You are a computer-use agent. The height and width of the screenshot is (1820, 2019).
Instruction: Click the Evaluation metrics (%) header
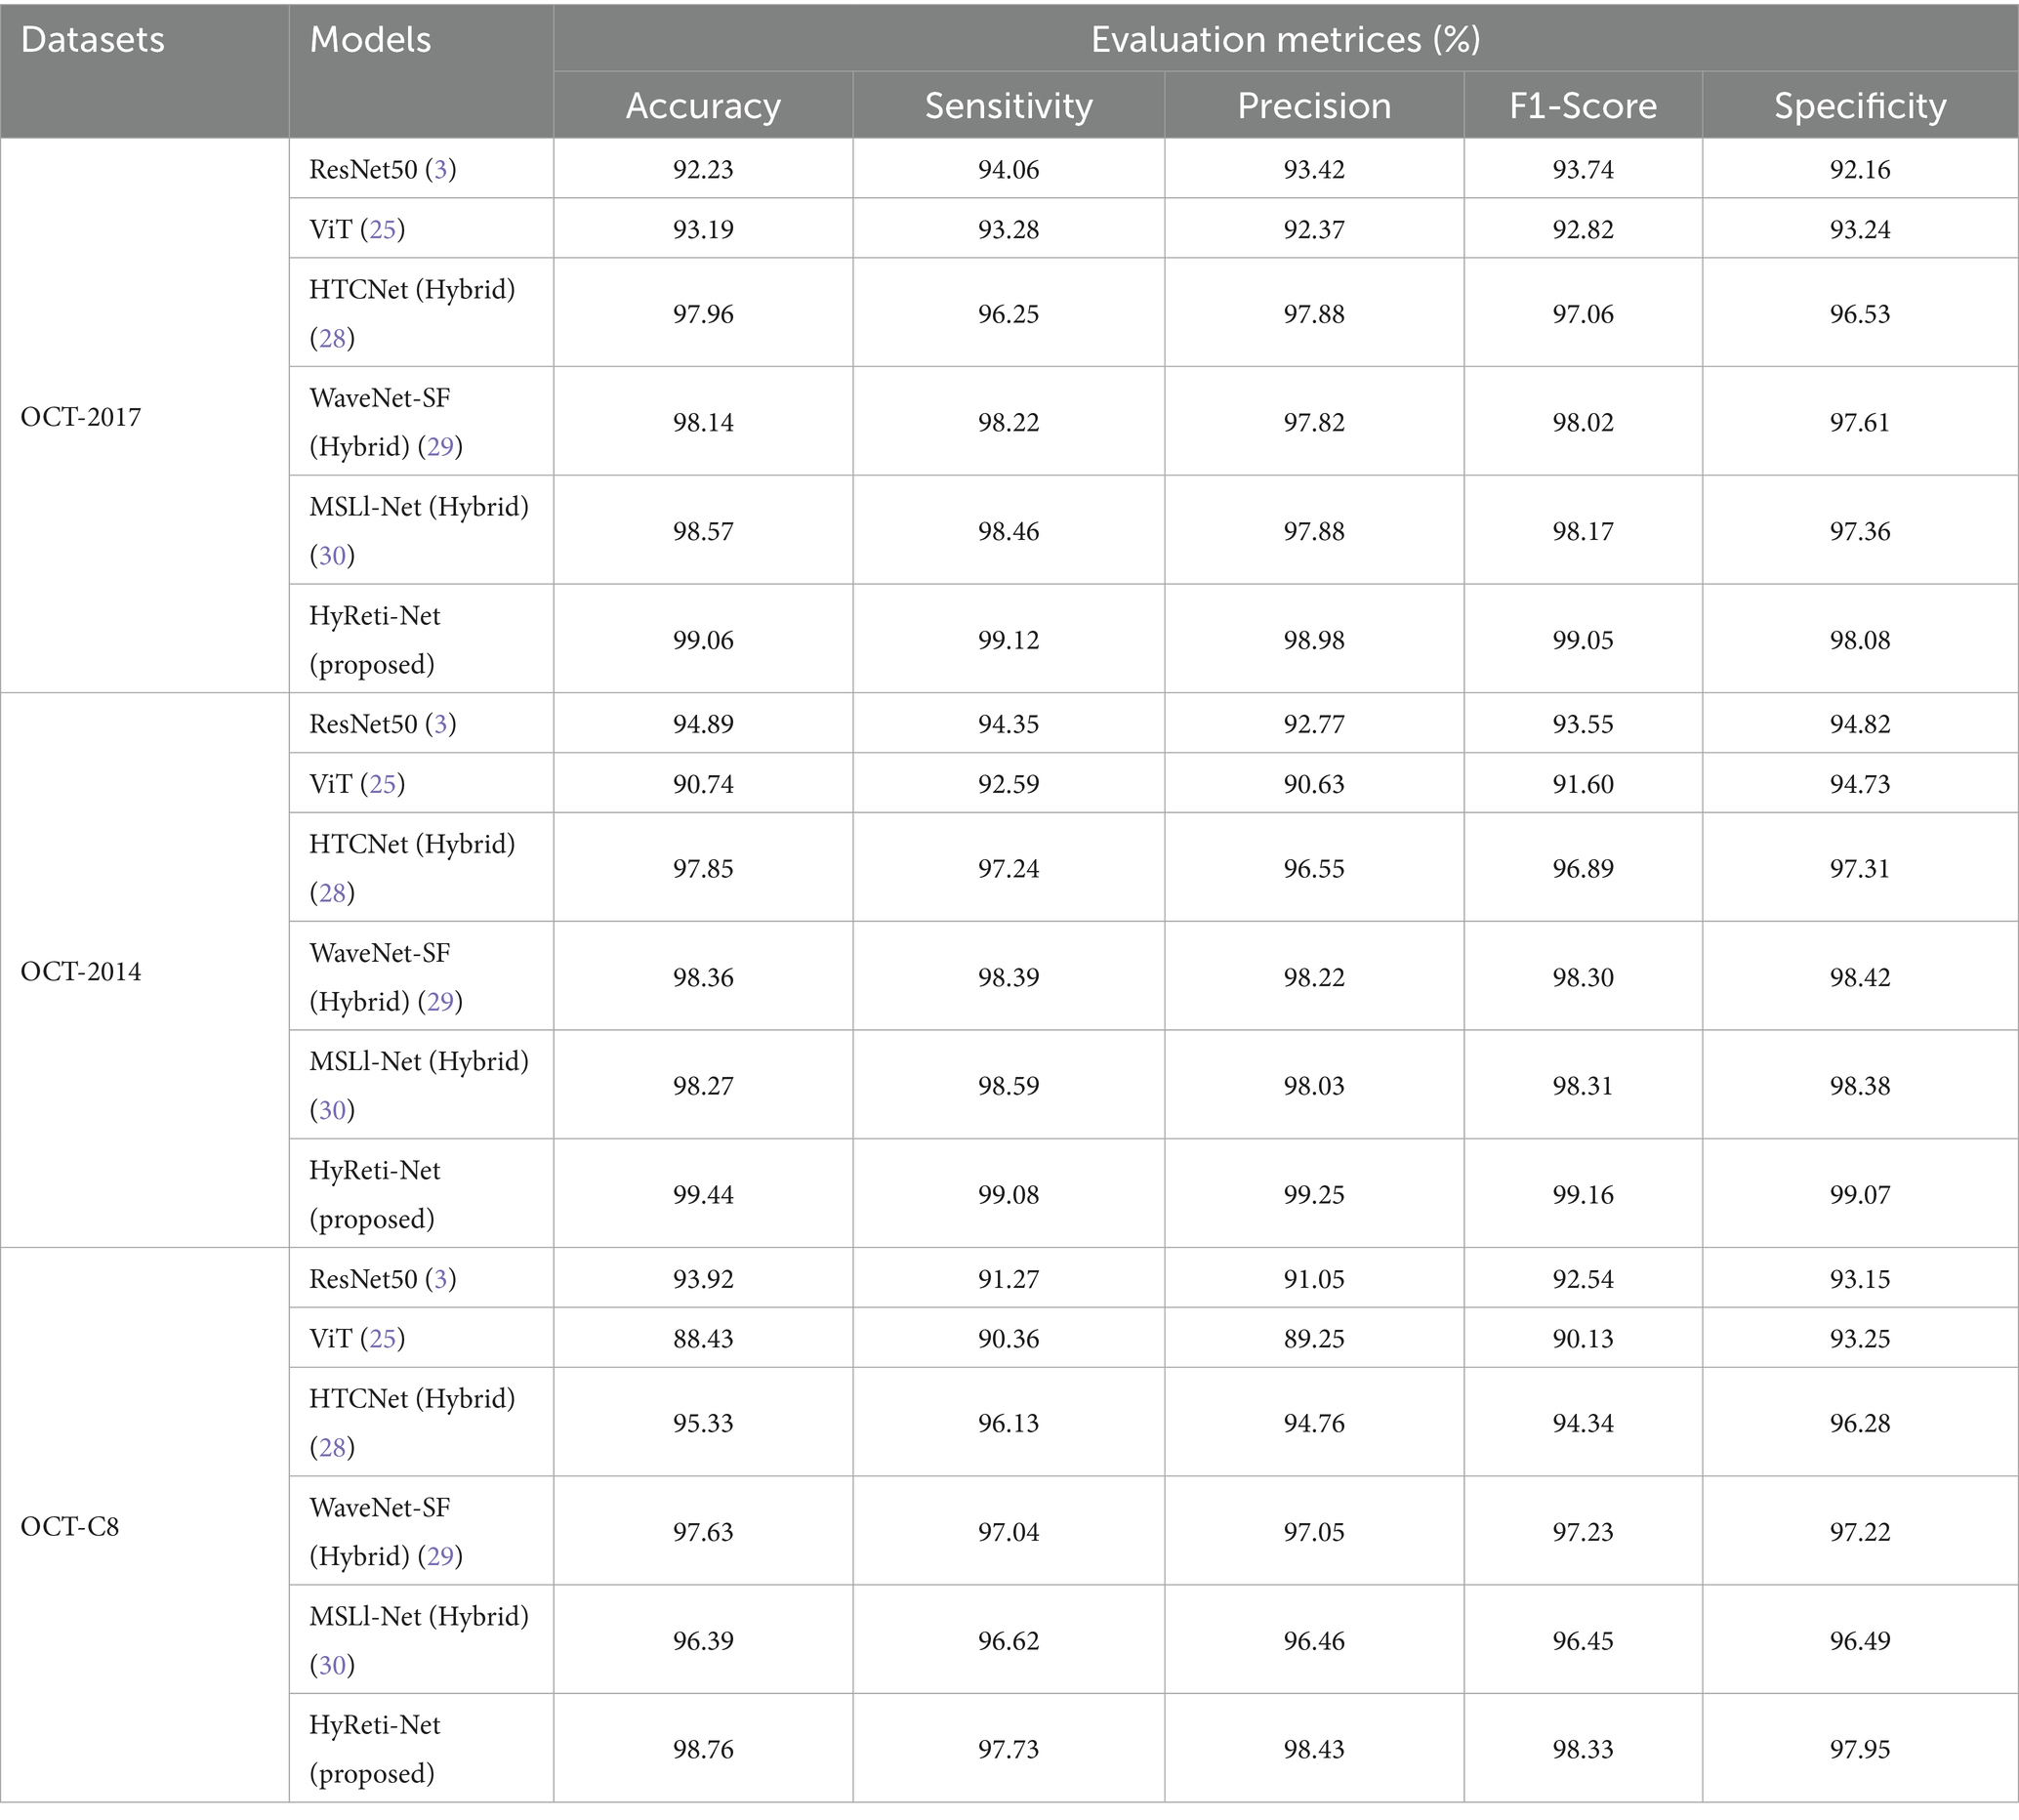[1285, 40]
